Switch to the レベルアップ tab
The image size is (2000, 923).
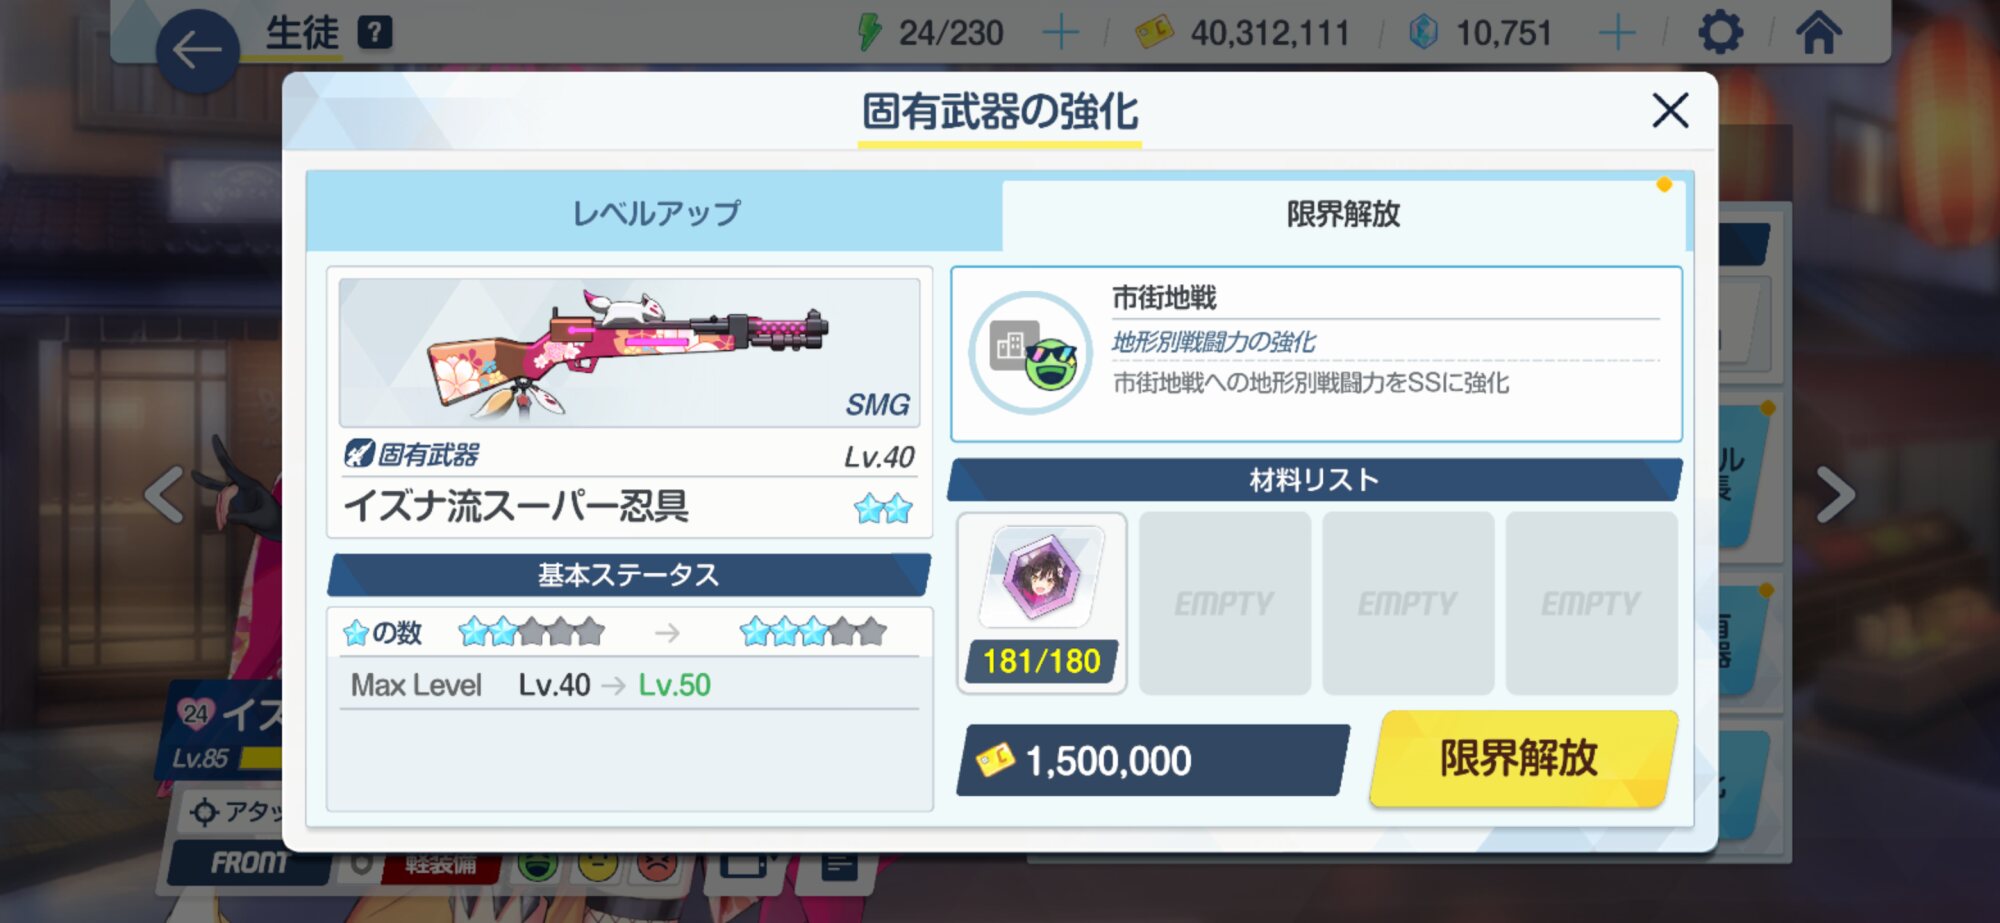coord(655,213)
